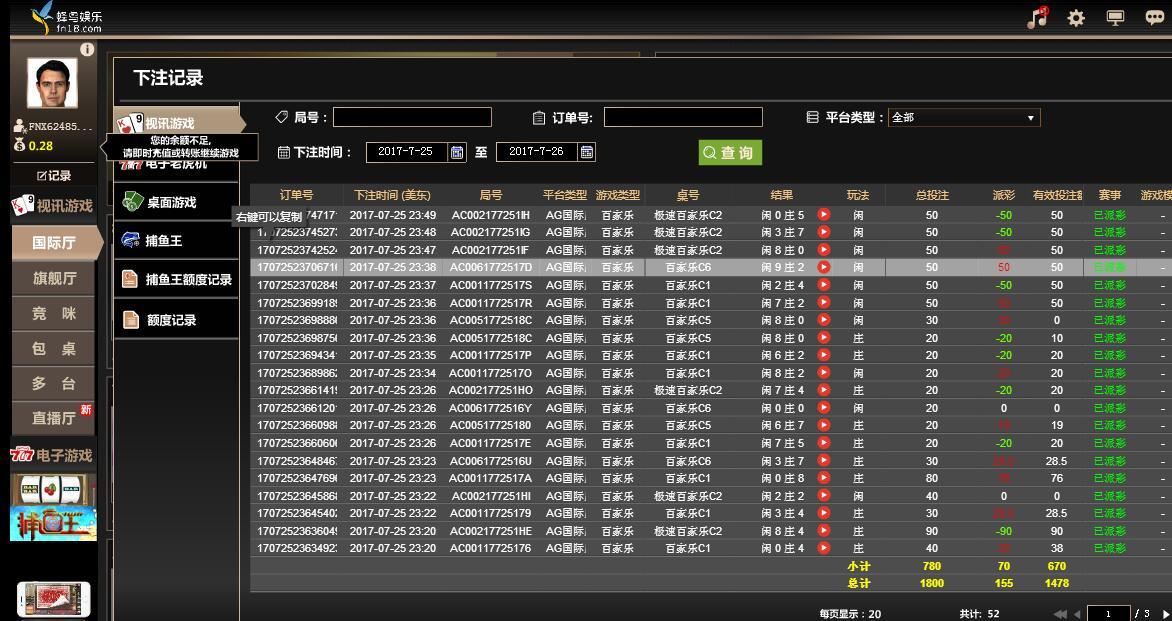The image size is (1172, 621).
Task: Play replay for round AC00117725179
Action: coord(824,513)
